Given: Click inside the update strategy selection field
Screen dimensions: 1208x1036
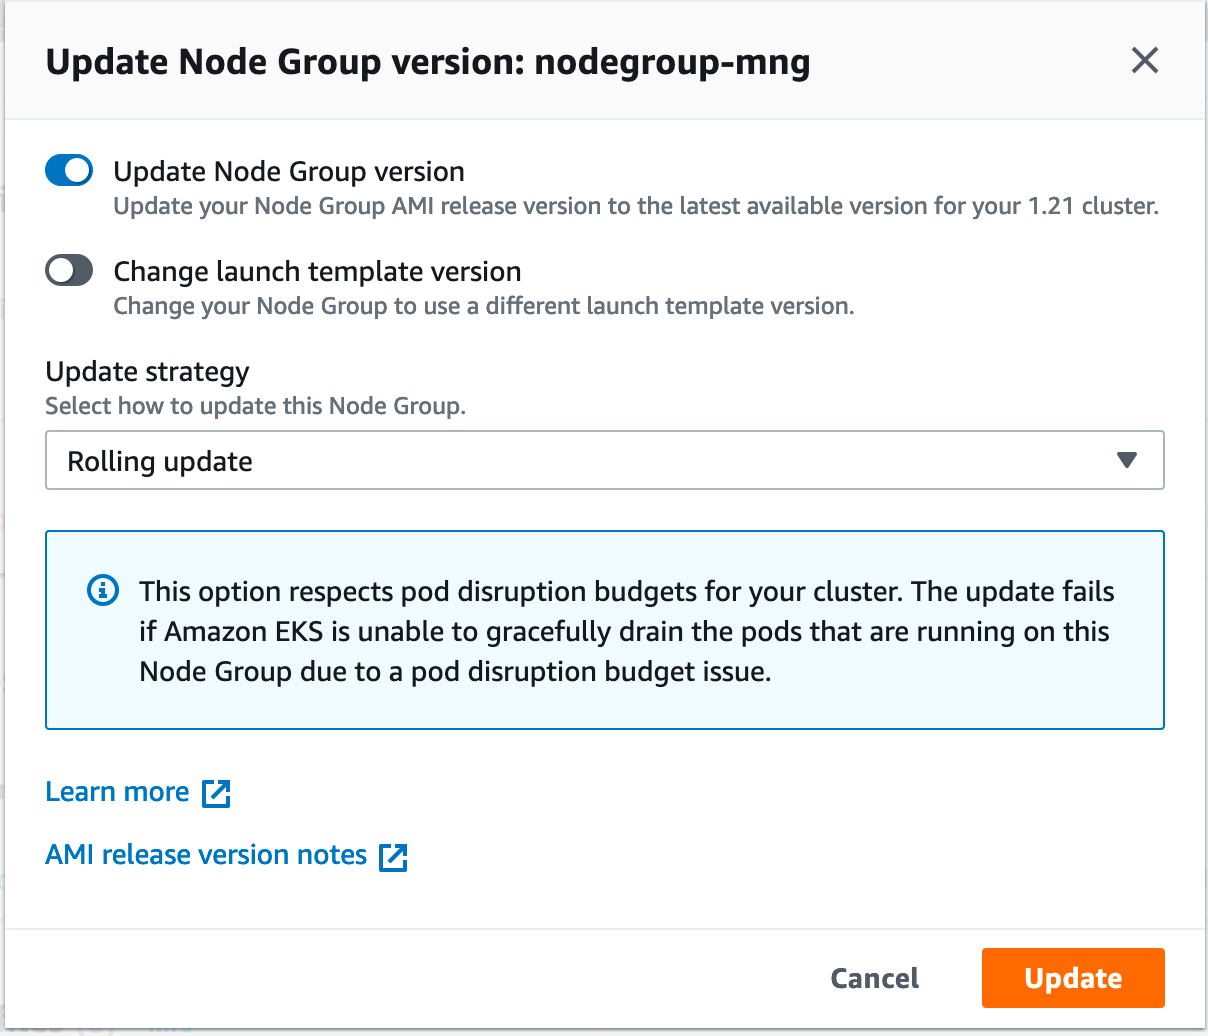Looking at the screenshot, I should 604,460.
